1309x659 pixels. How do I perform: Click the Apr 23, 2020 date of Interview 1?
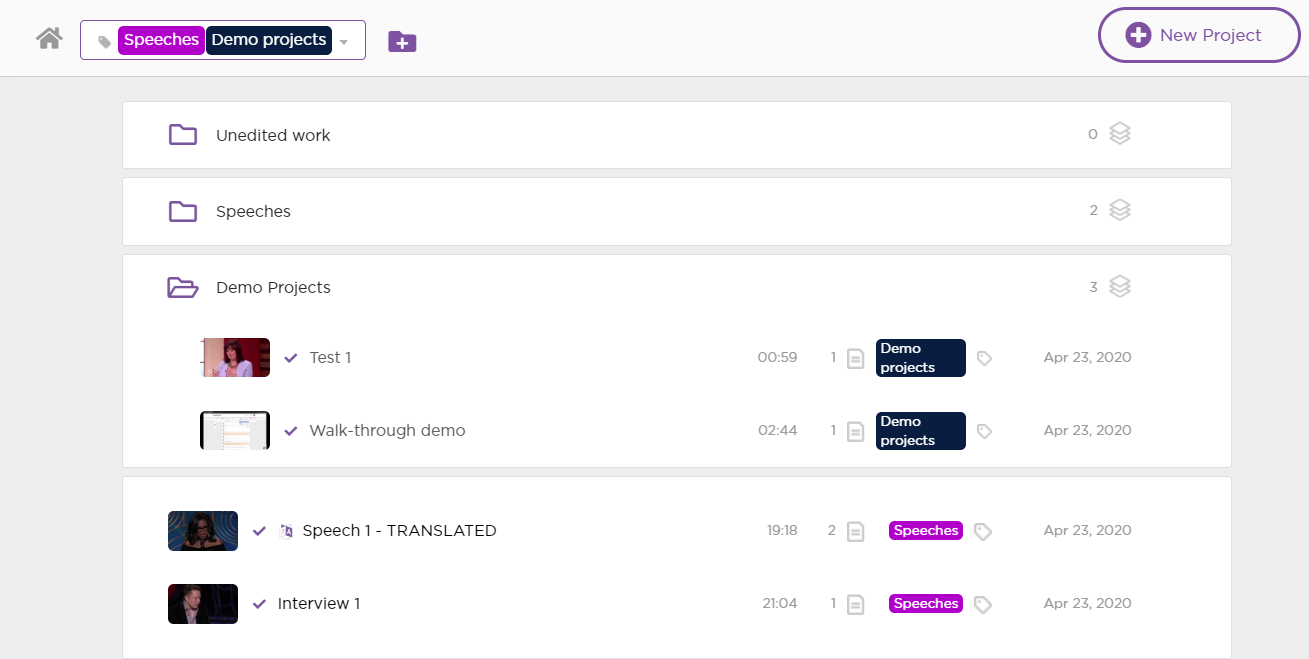tap(1087, 603)
